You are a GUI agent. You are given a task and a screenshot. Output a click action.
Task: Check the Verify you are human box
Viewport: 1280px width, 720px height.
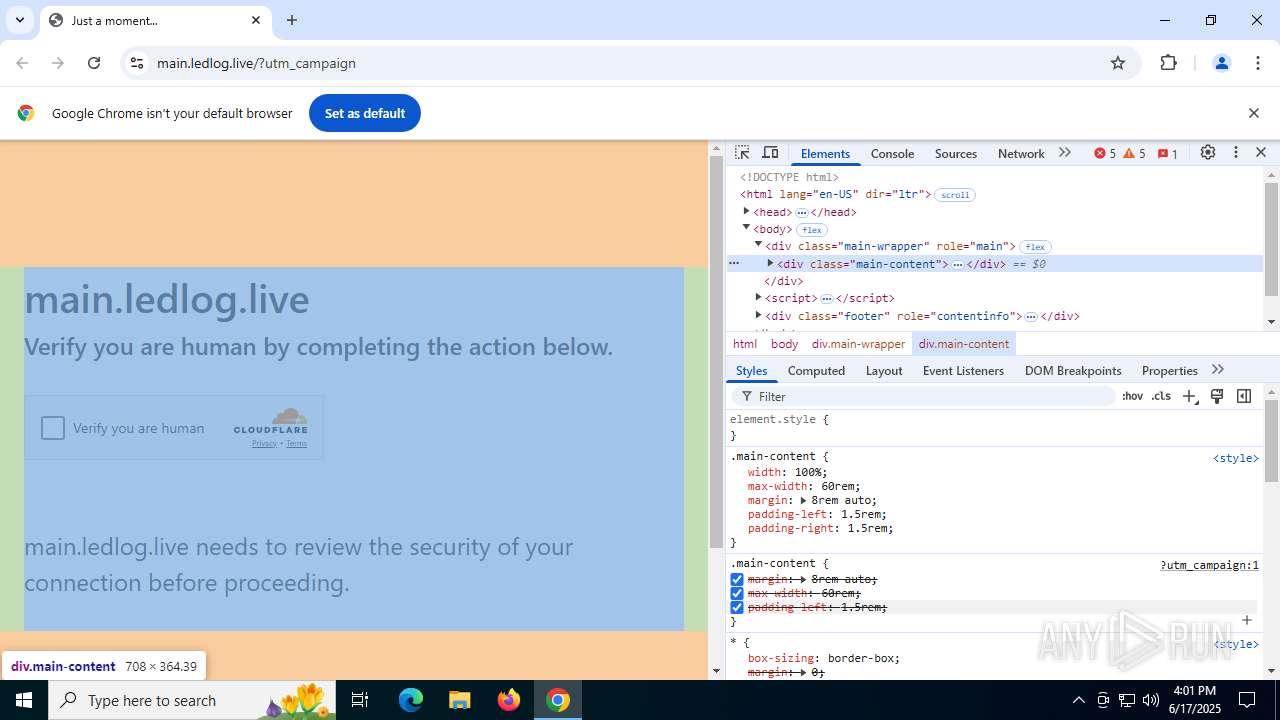(x=53, y=428)
